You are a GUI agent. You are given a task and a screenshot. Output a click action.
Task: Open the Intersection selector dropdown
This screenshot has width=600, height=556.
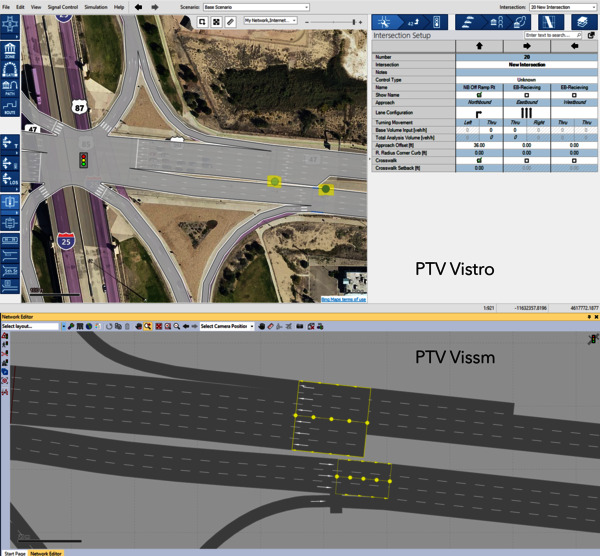click(562, 7)
